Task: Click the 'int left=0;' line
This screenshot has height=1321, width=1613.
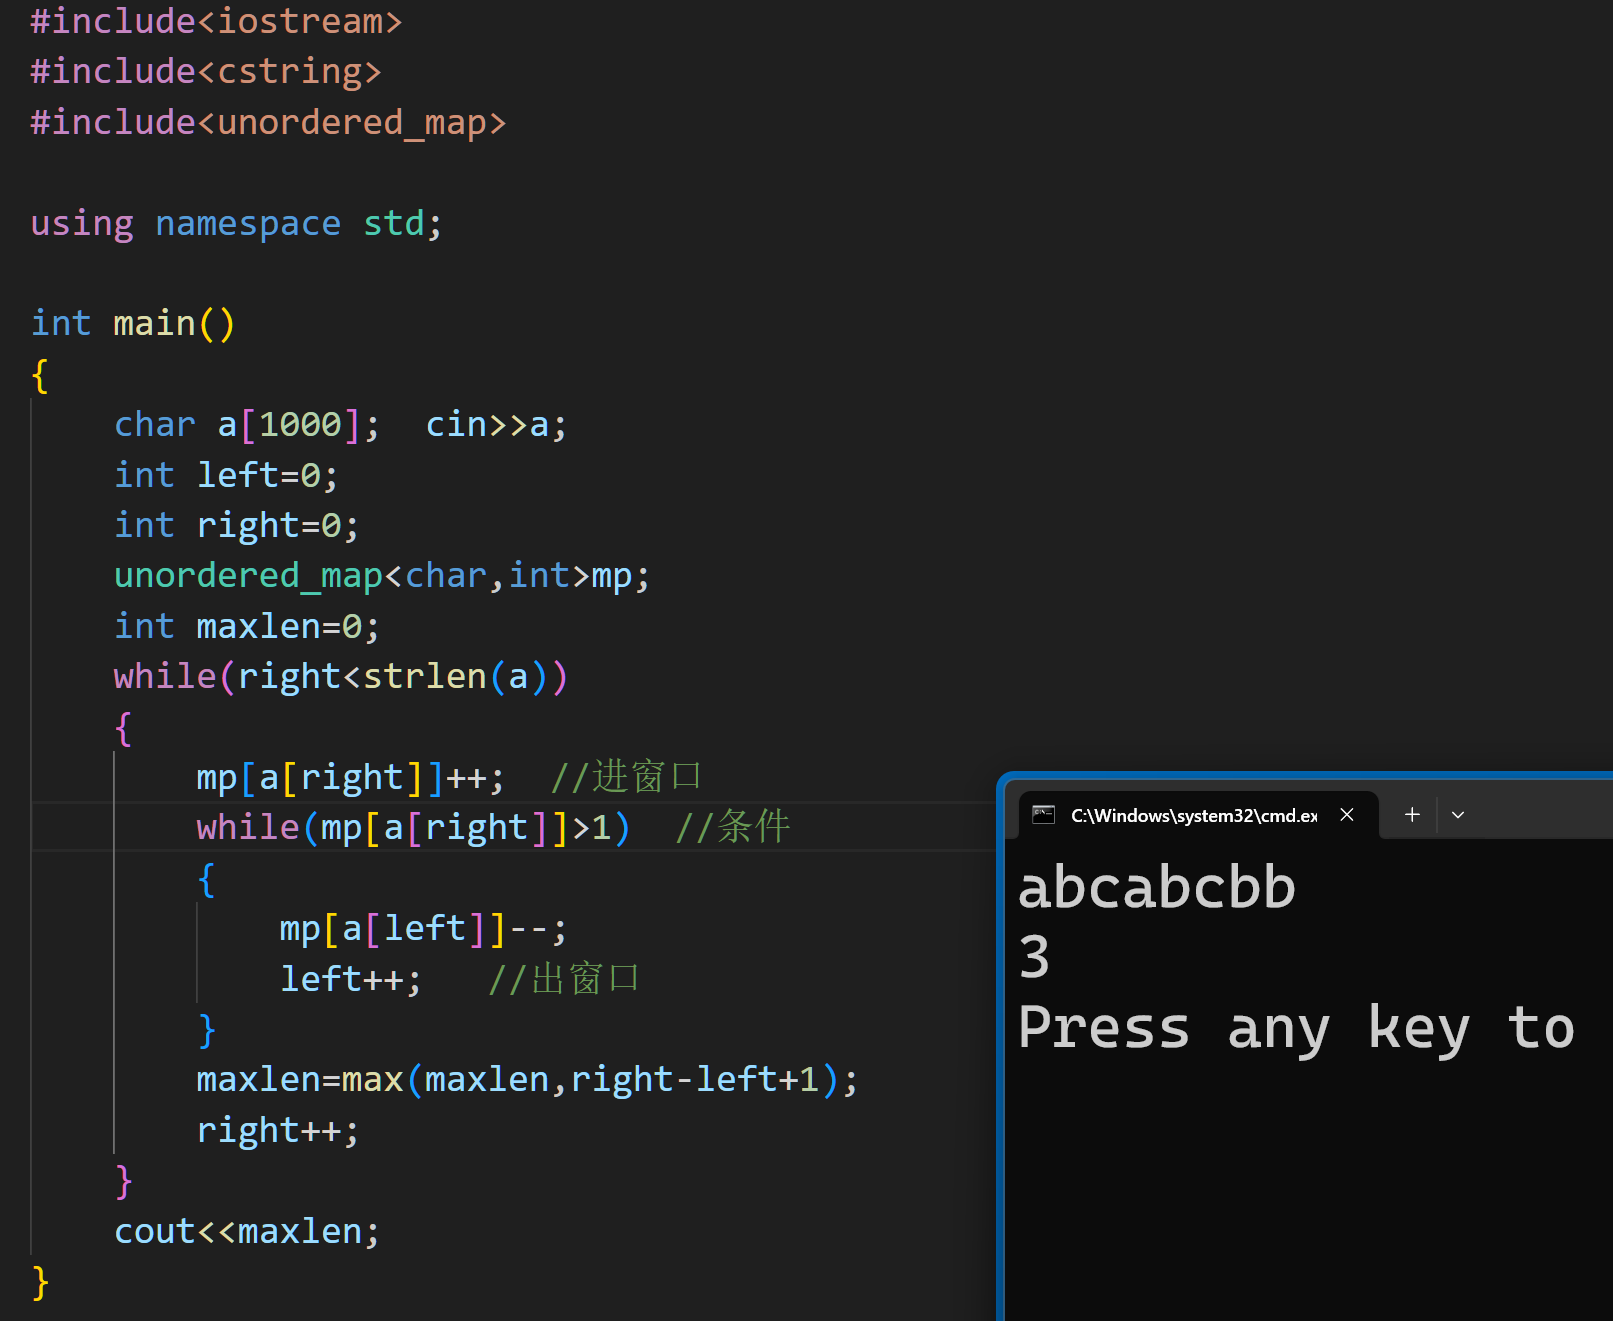Action: click(226, 474)
